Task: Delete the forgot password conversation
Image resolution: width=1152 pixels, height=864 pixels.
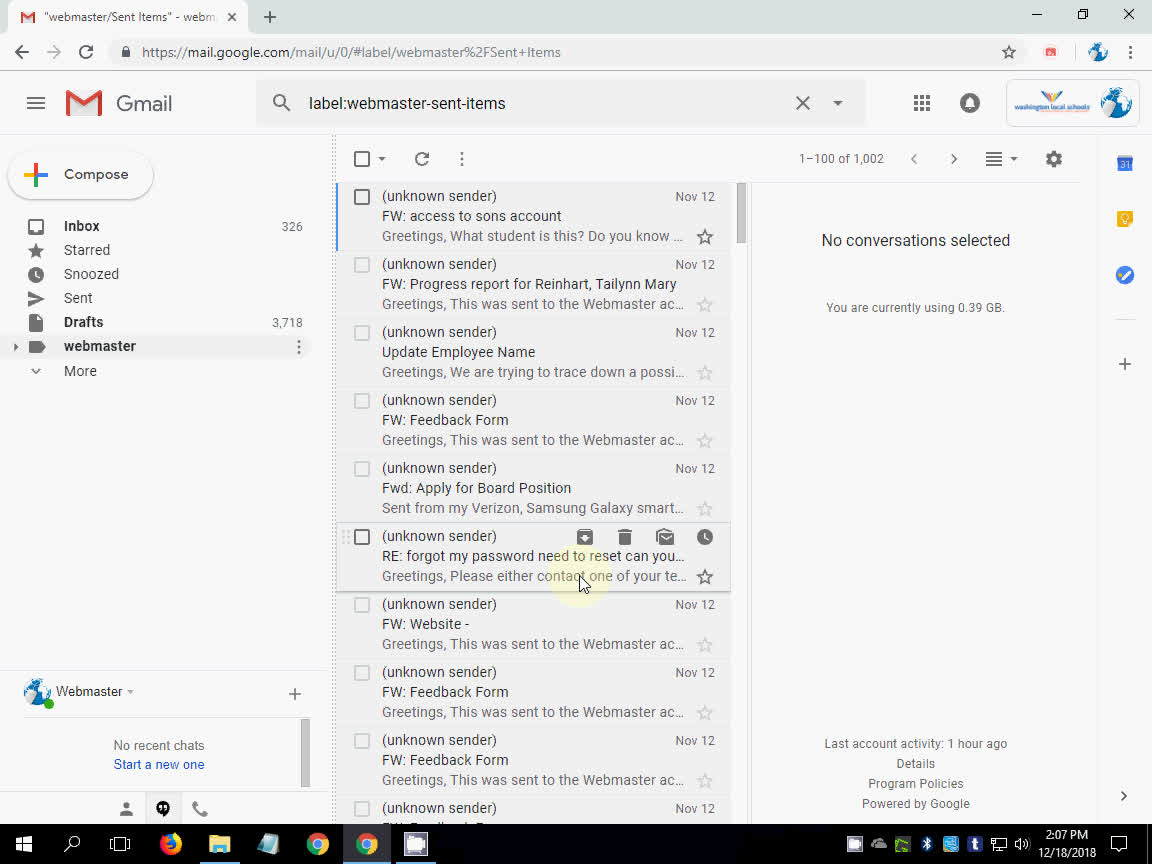Action: click(625, 537)
